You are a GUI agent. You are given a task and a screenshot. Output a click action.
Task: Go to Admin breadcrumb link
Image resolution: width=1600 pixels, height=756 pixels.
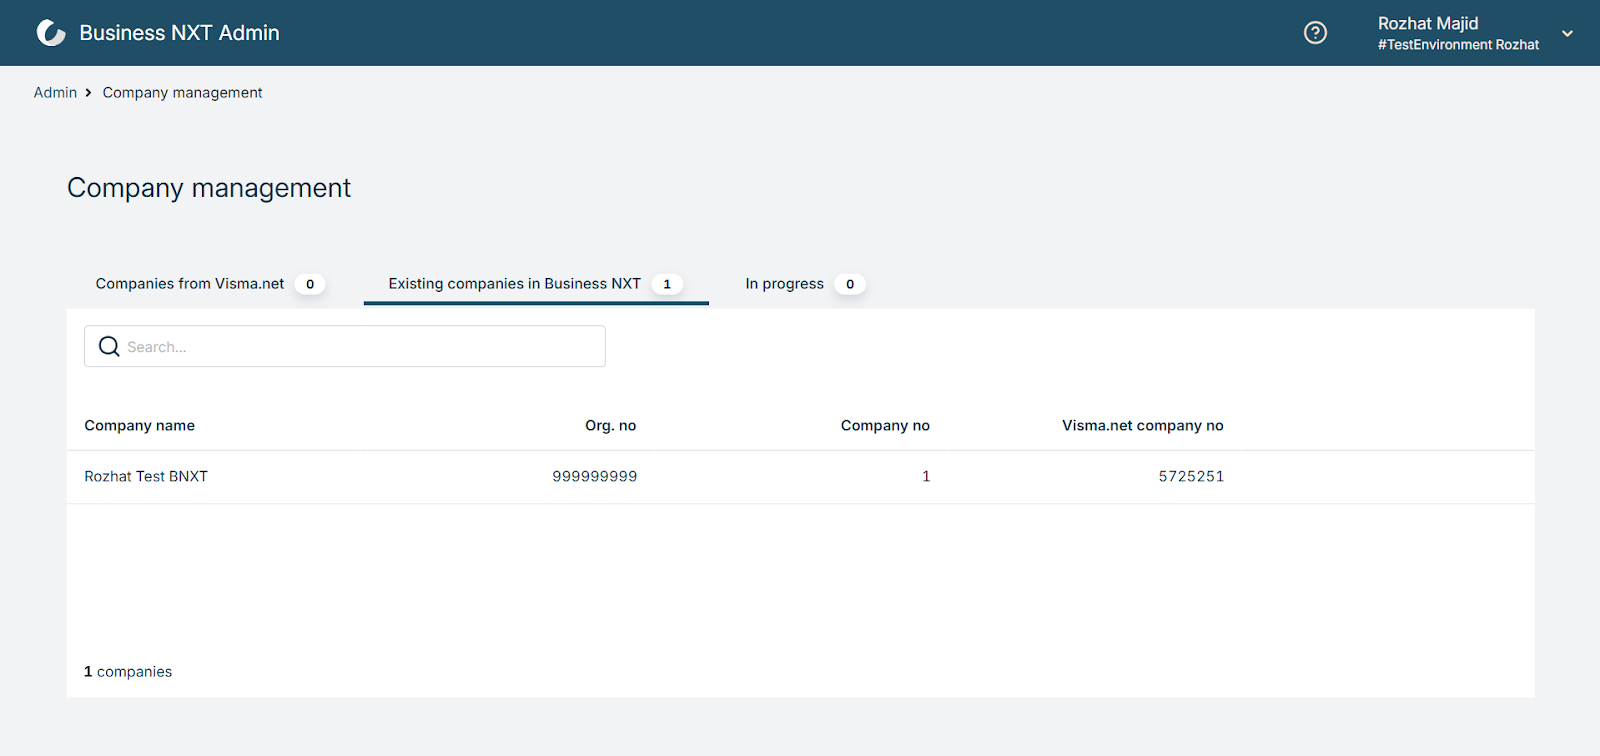point(55,92)
